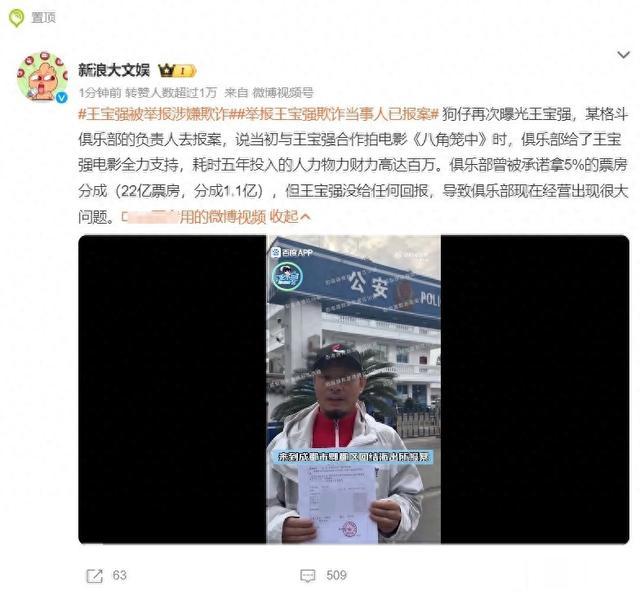640x595 pixels.
Task: Open hashtag #举报王宝强欺诈当事人已报案#
Action: [x=334, y=114]
